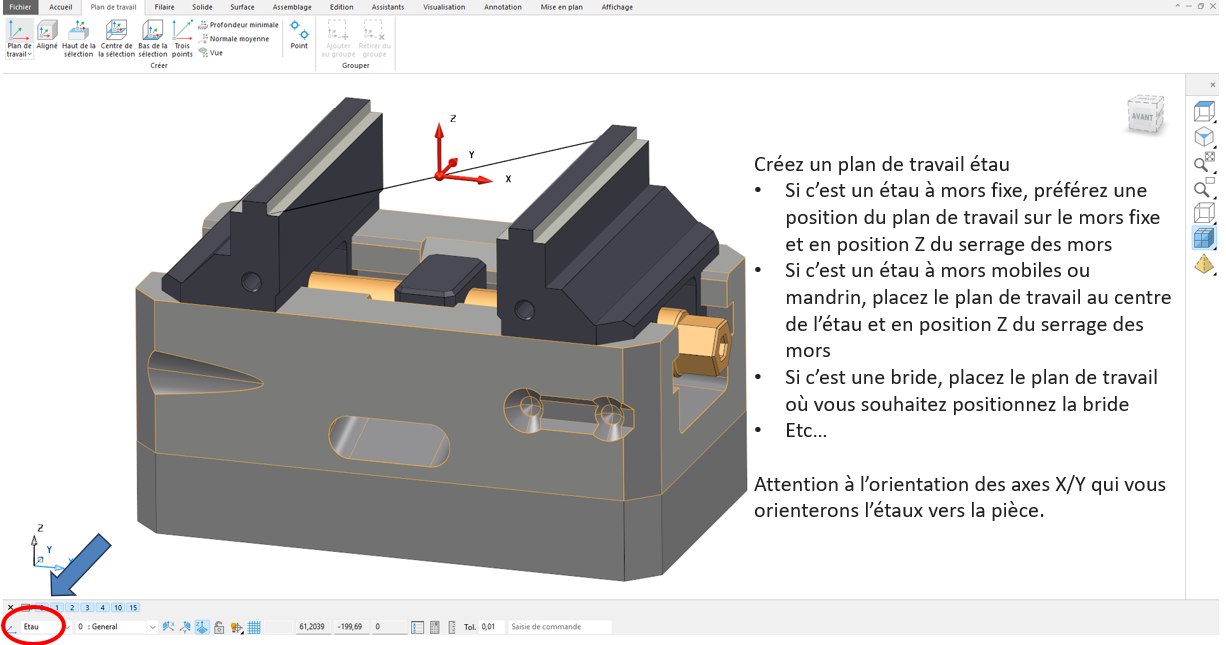Toggle level 1 button
The width and height of the screenshot is (1226, 645).
[57, 607]
